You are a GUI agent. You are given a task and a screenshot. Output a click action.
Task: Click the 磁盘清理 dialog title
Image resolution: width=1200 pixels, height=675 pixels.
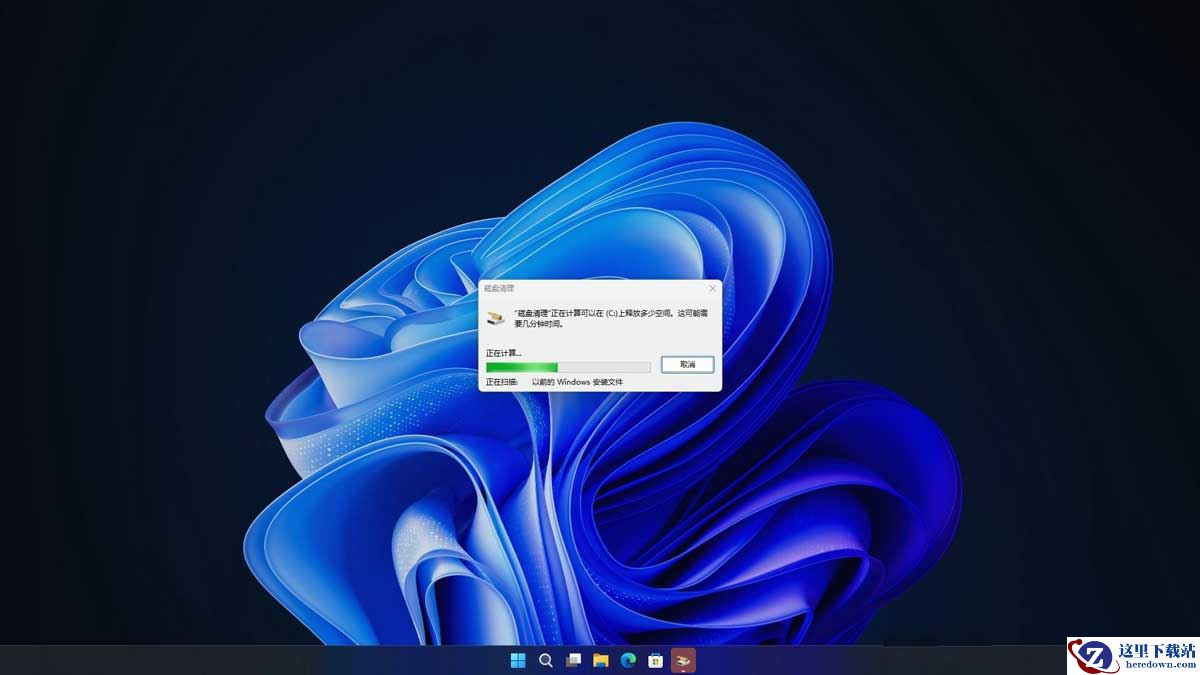tap(499, 288)
